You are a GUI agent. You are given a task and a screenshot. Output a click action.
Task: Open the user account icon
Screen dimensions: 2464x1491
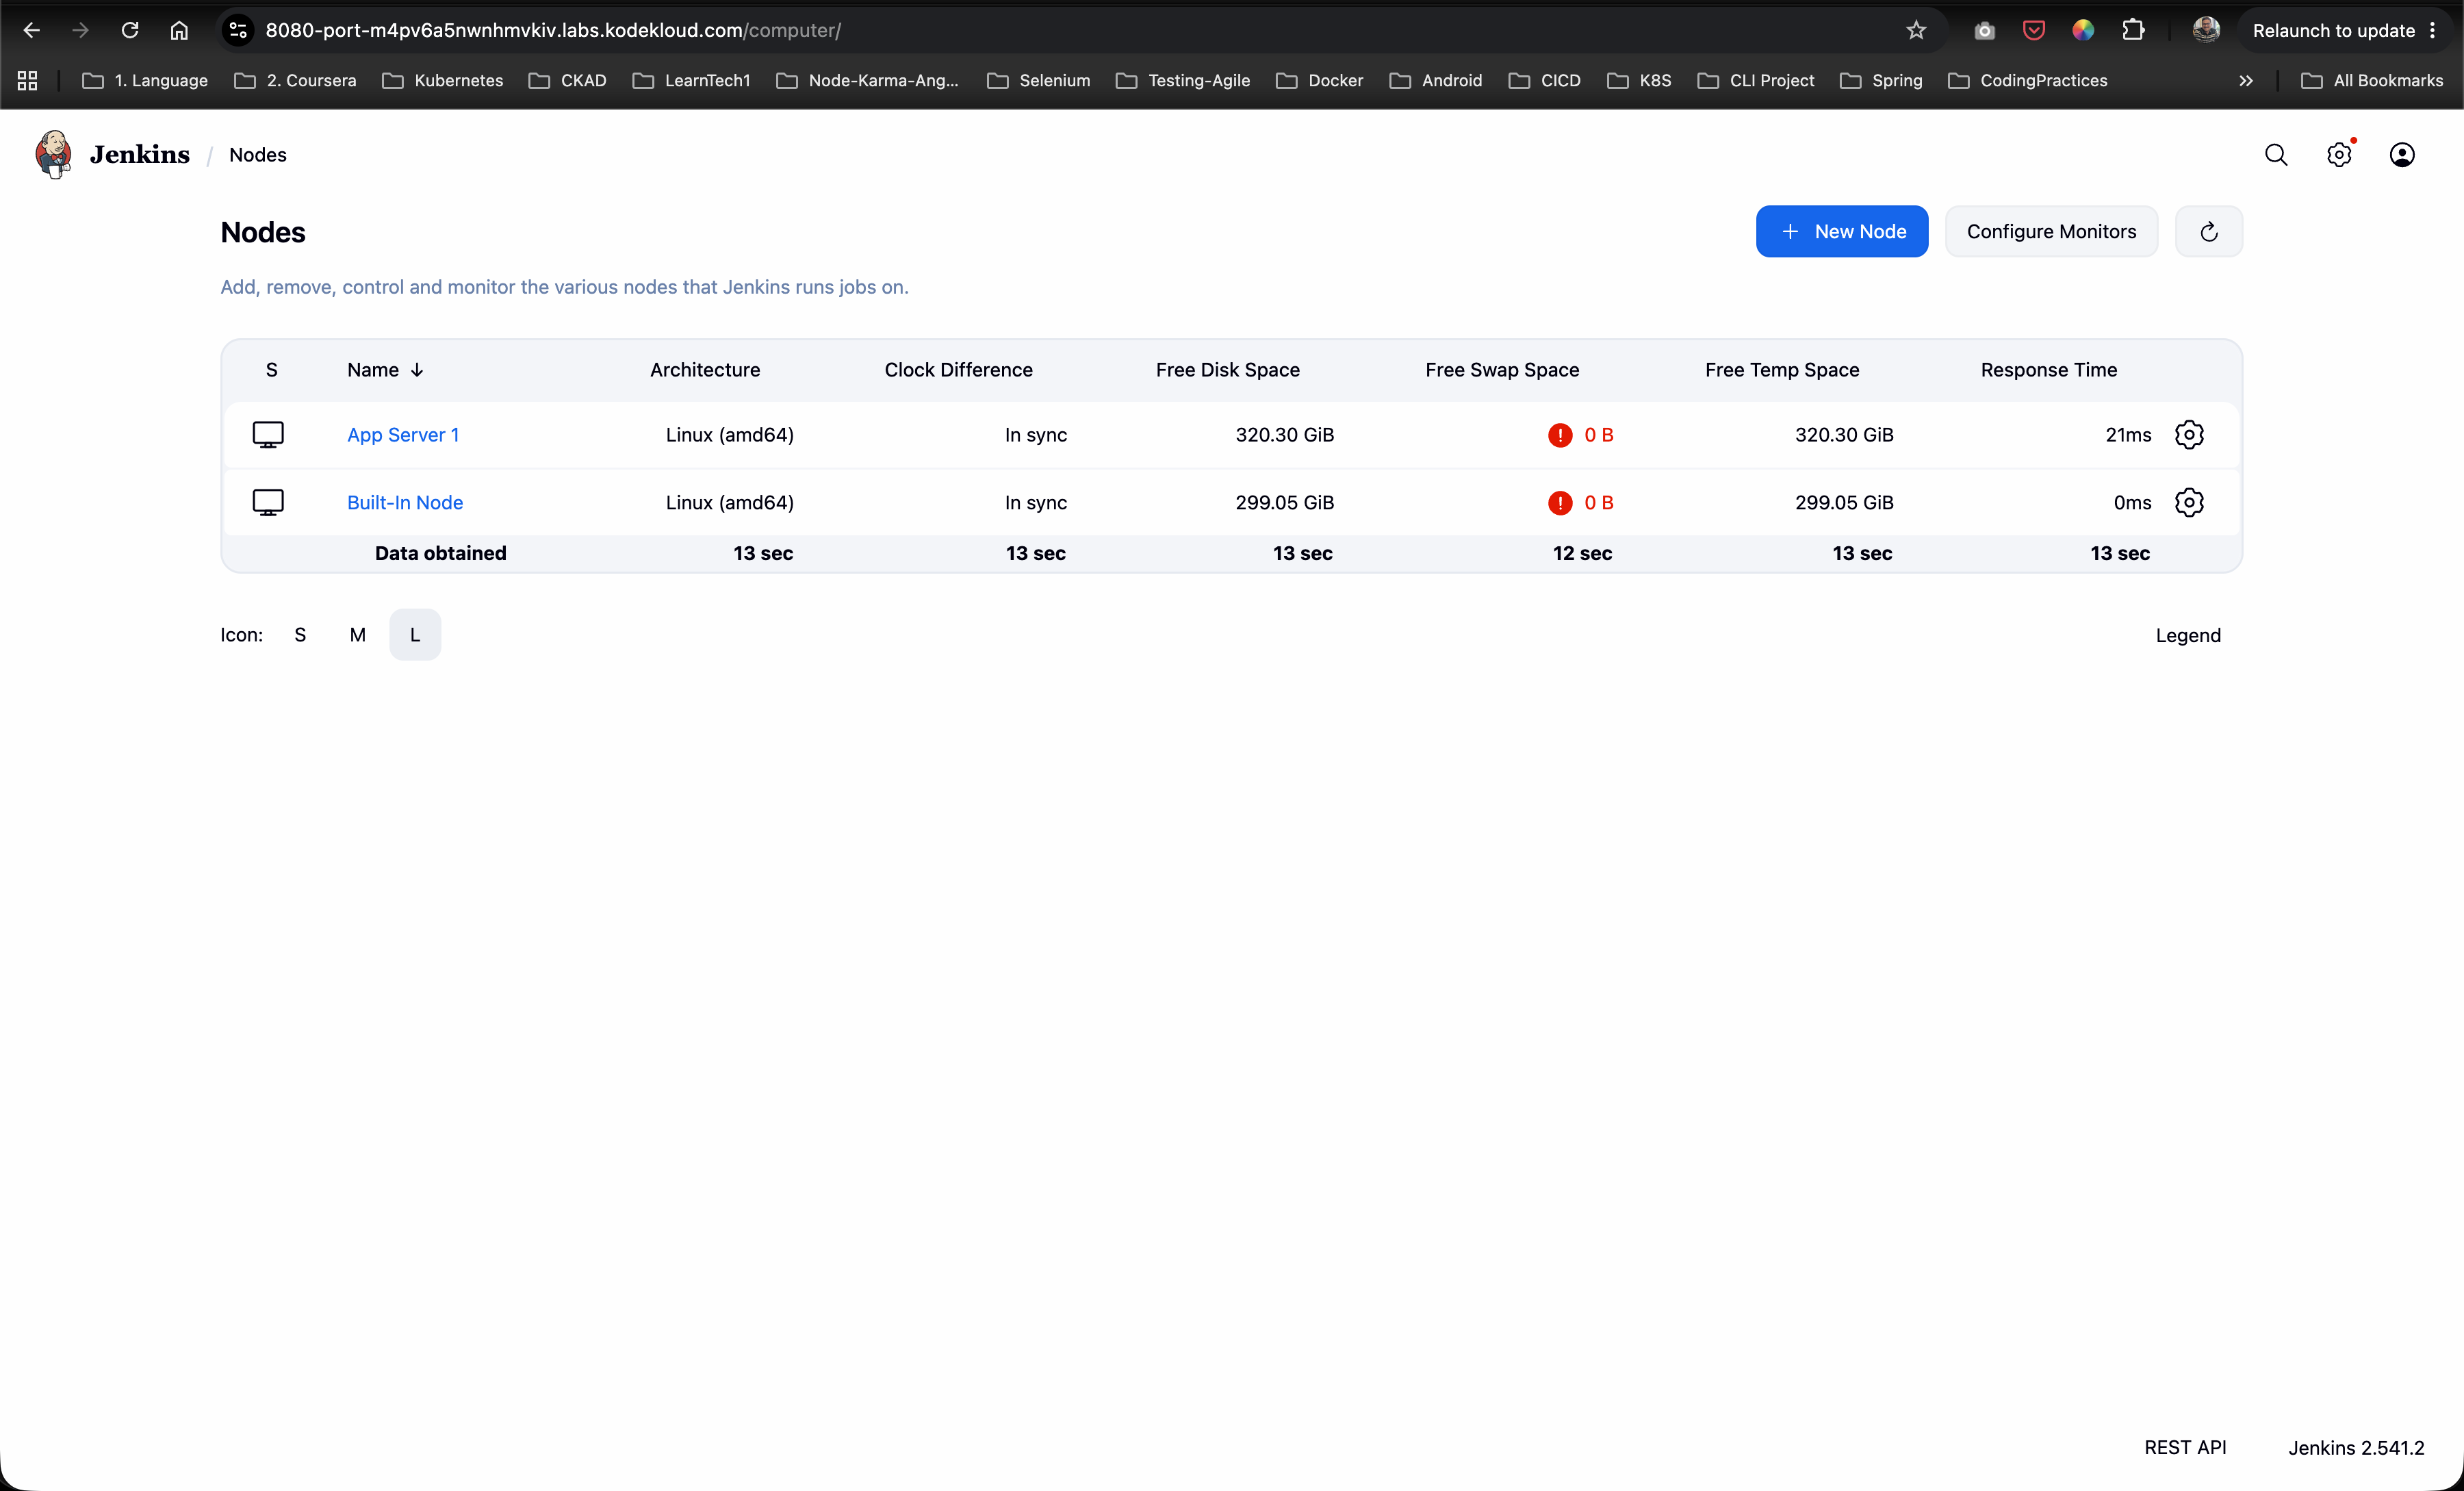click(x=2402, y=154)
